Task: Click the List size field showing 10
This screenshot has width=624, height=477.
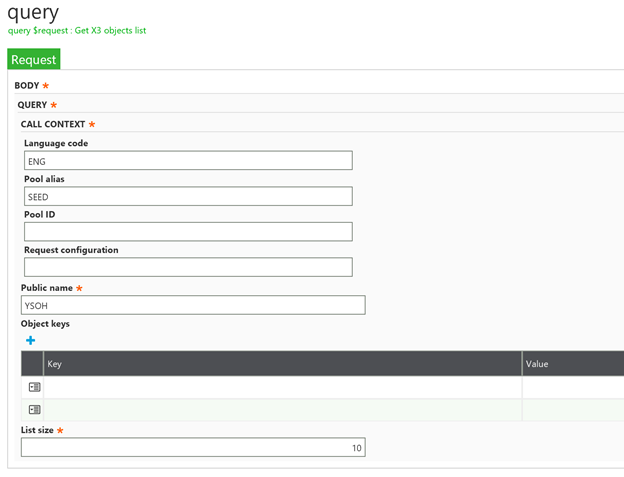Action: tap(193, 448)
